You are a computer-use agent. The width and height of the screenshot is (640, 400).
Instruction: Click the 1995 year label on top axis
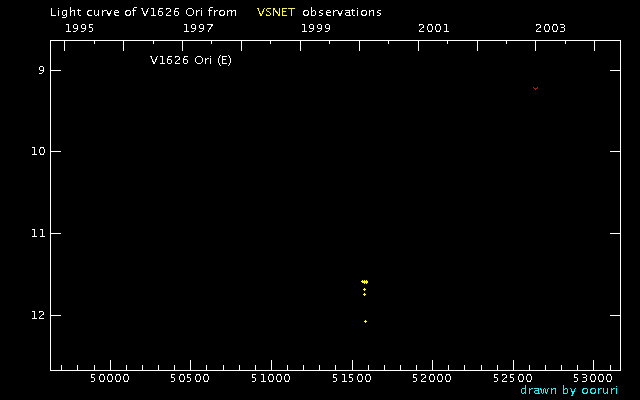pyautogui.click(x=80, y=28)
